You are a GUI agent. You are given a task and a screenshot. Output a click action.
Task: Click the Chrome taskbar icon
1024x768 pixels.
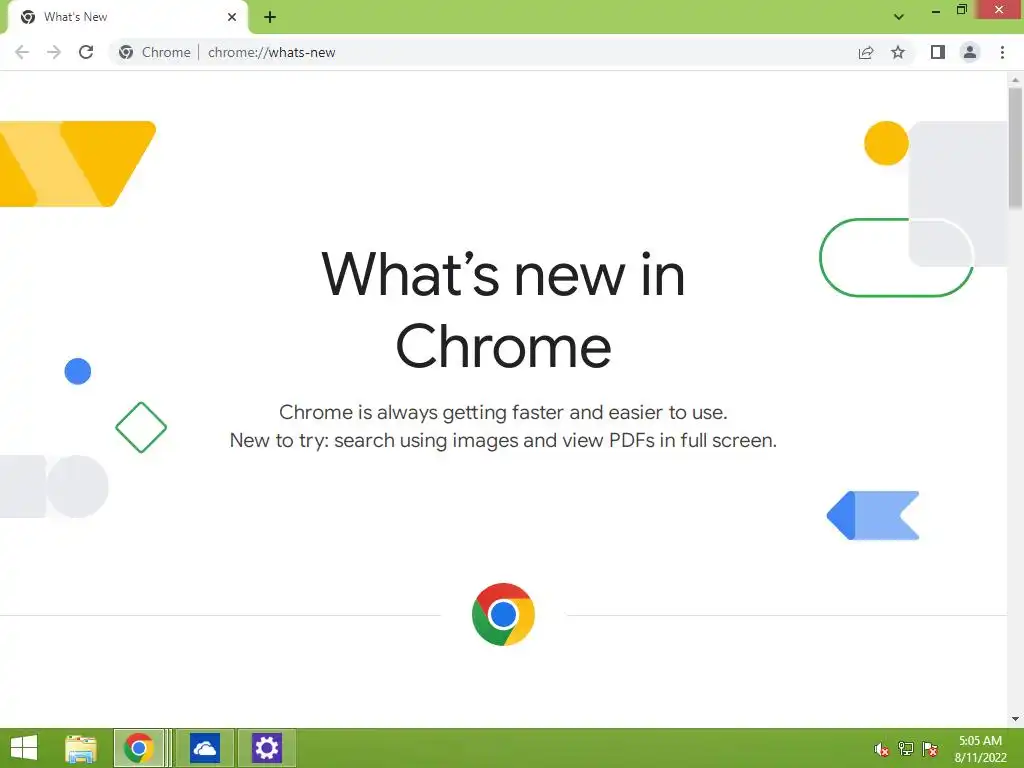[x=139, y=748]
